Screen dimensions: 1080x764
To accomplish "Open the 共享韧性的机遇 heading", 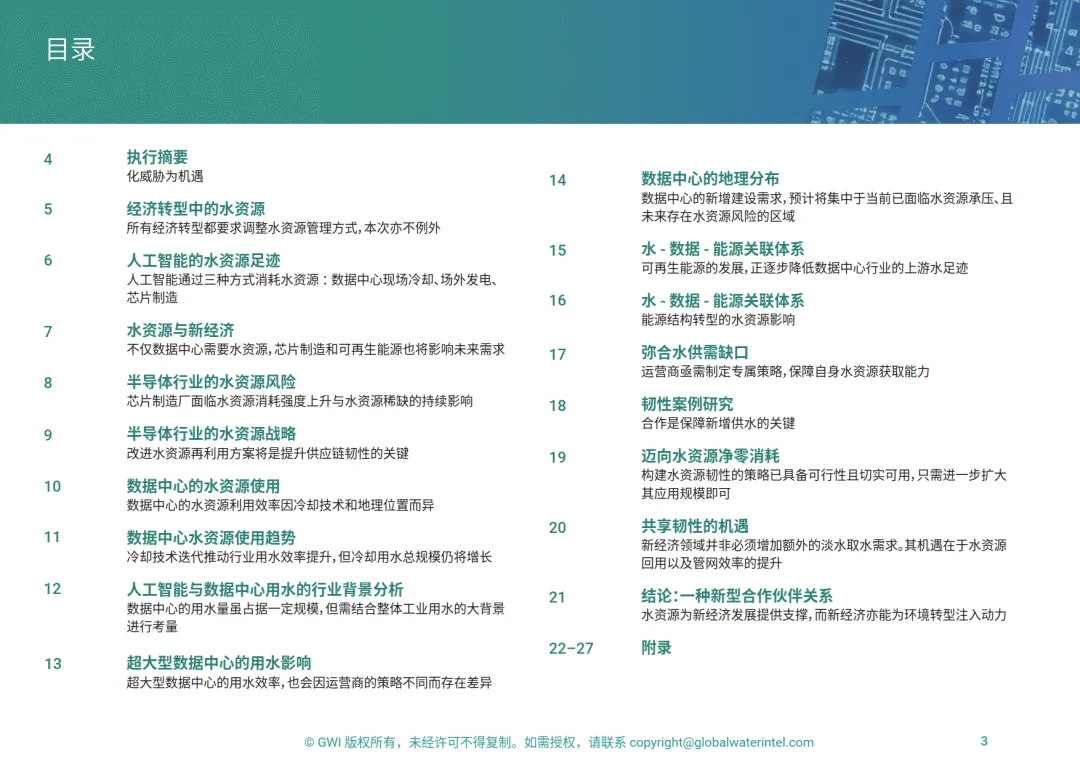I will pyautogui.click(x=695, y=526).
